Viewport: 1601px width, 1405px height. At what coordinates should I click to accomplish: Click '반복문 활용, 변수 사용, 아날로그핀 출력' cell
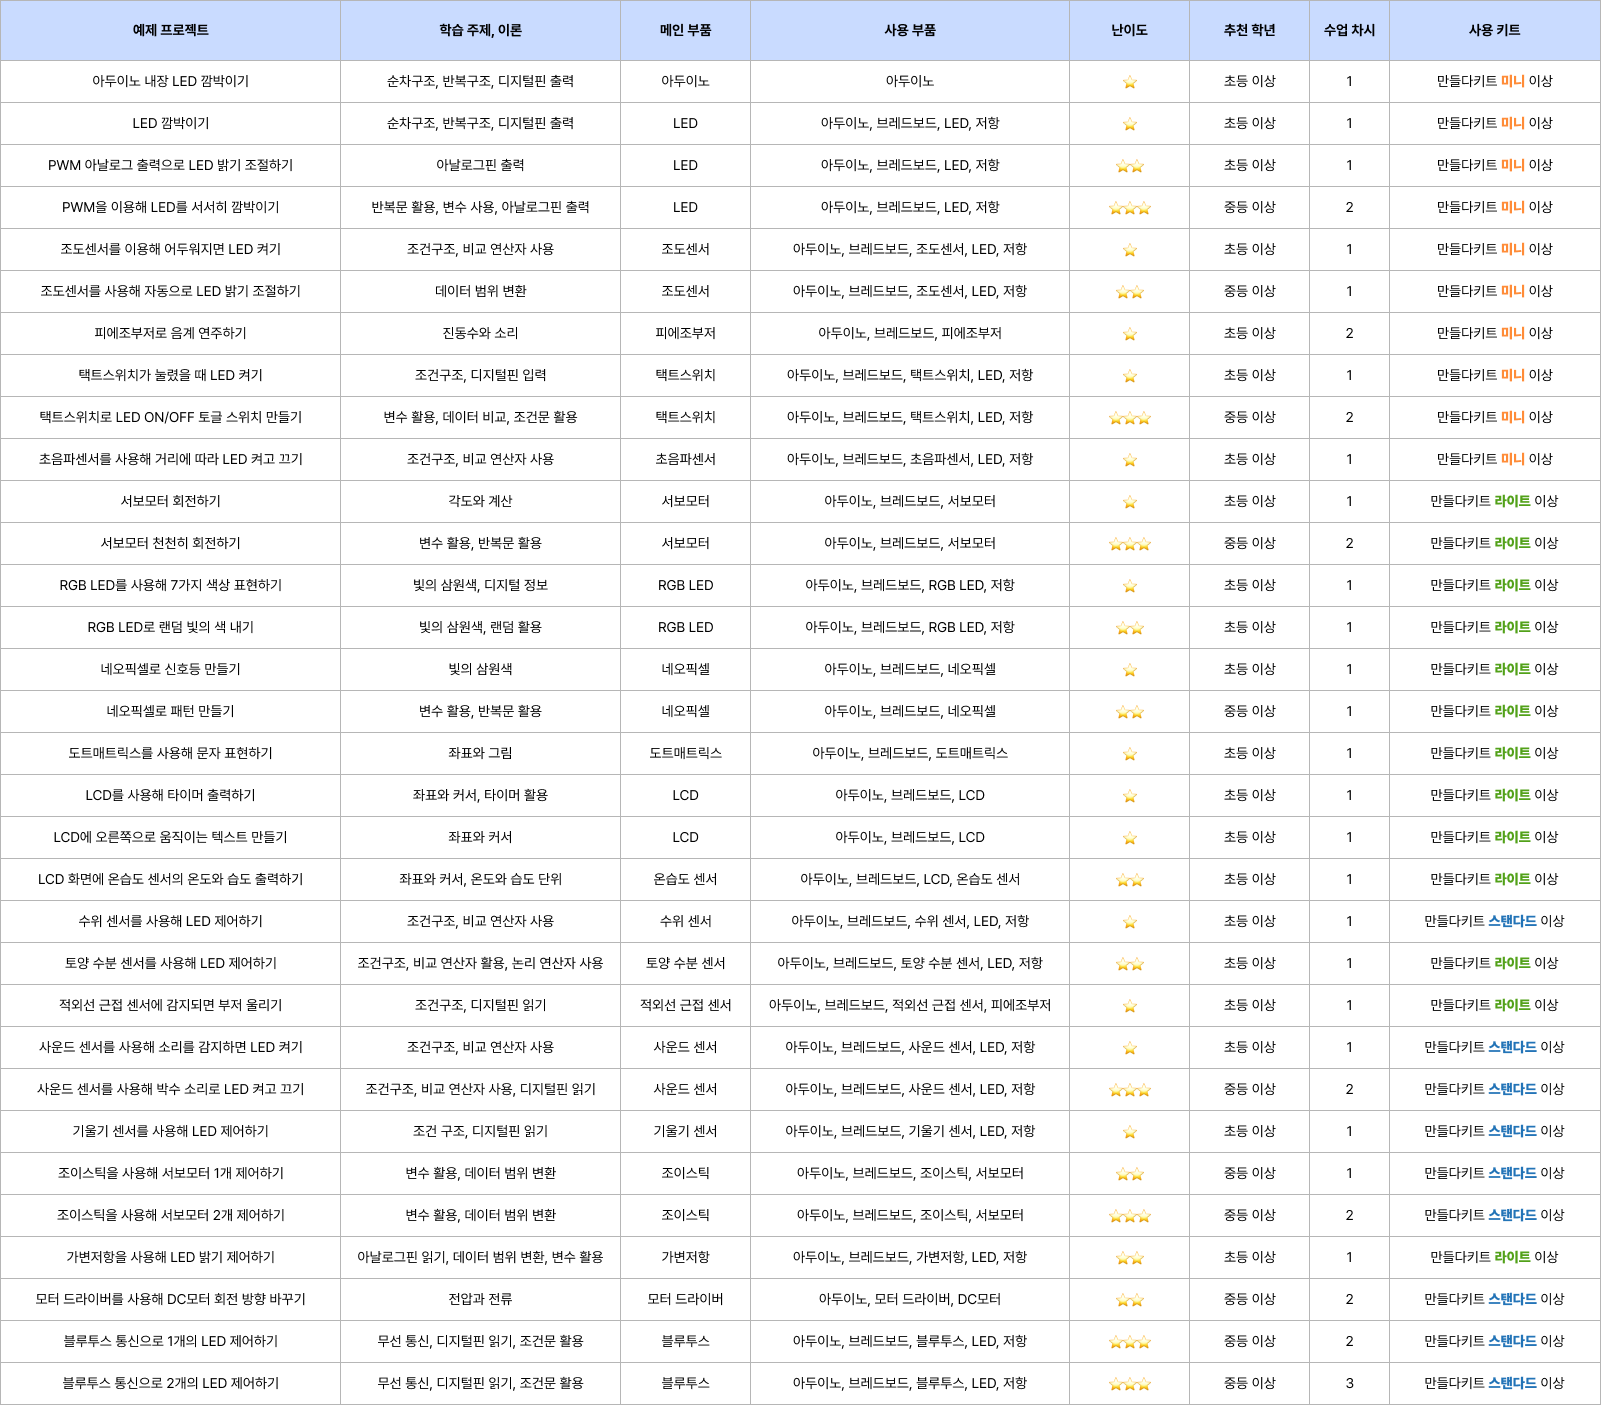tap(480, 207)
